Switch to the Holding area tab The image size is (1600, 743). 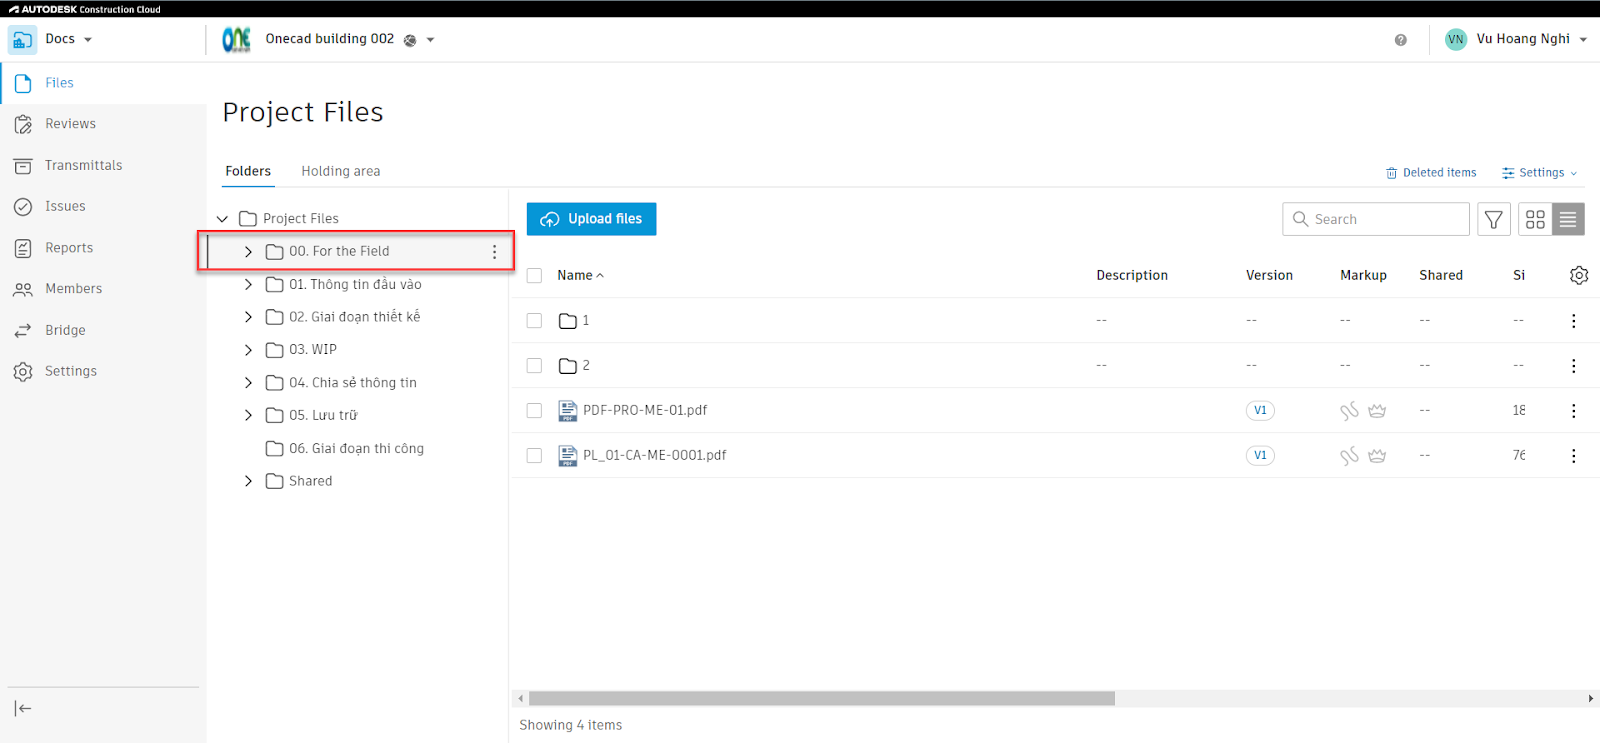click(x=341, y=171)
